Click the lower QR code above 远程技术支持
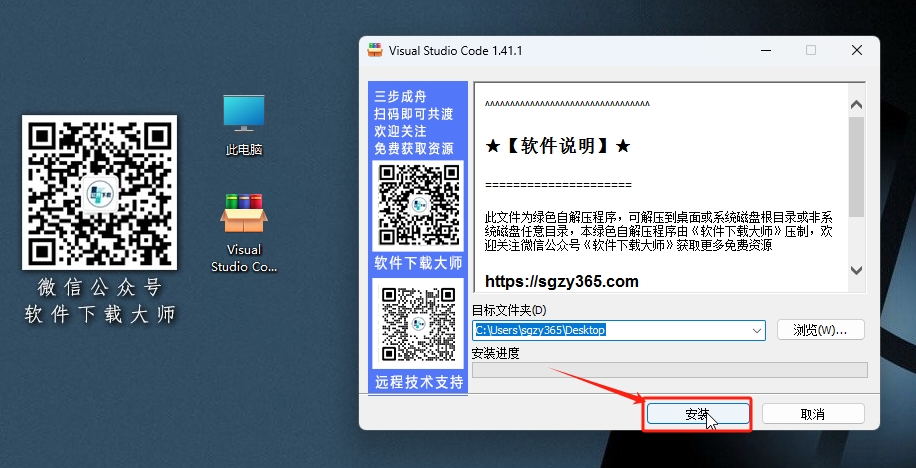916x468 pixels. (x=418, y=323)
